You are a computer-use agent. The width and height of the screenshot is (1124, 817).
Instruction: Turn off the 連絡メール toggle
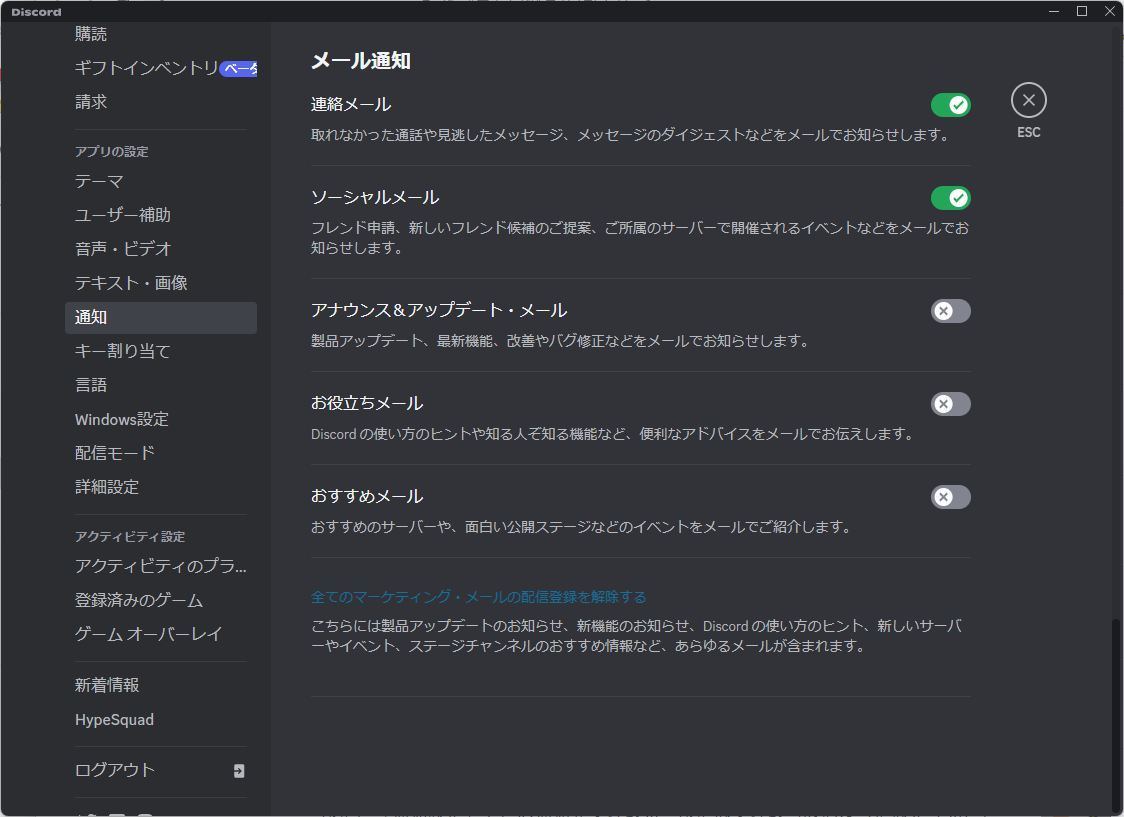pyautogui.click(x=951, y=105)
